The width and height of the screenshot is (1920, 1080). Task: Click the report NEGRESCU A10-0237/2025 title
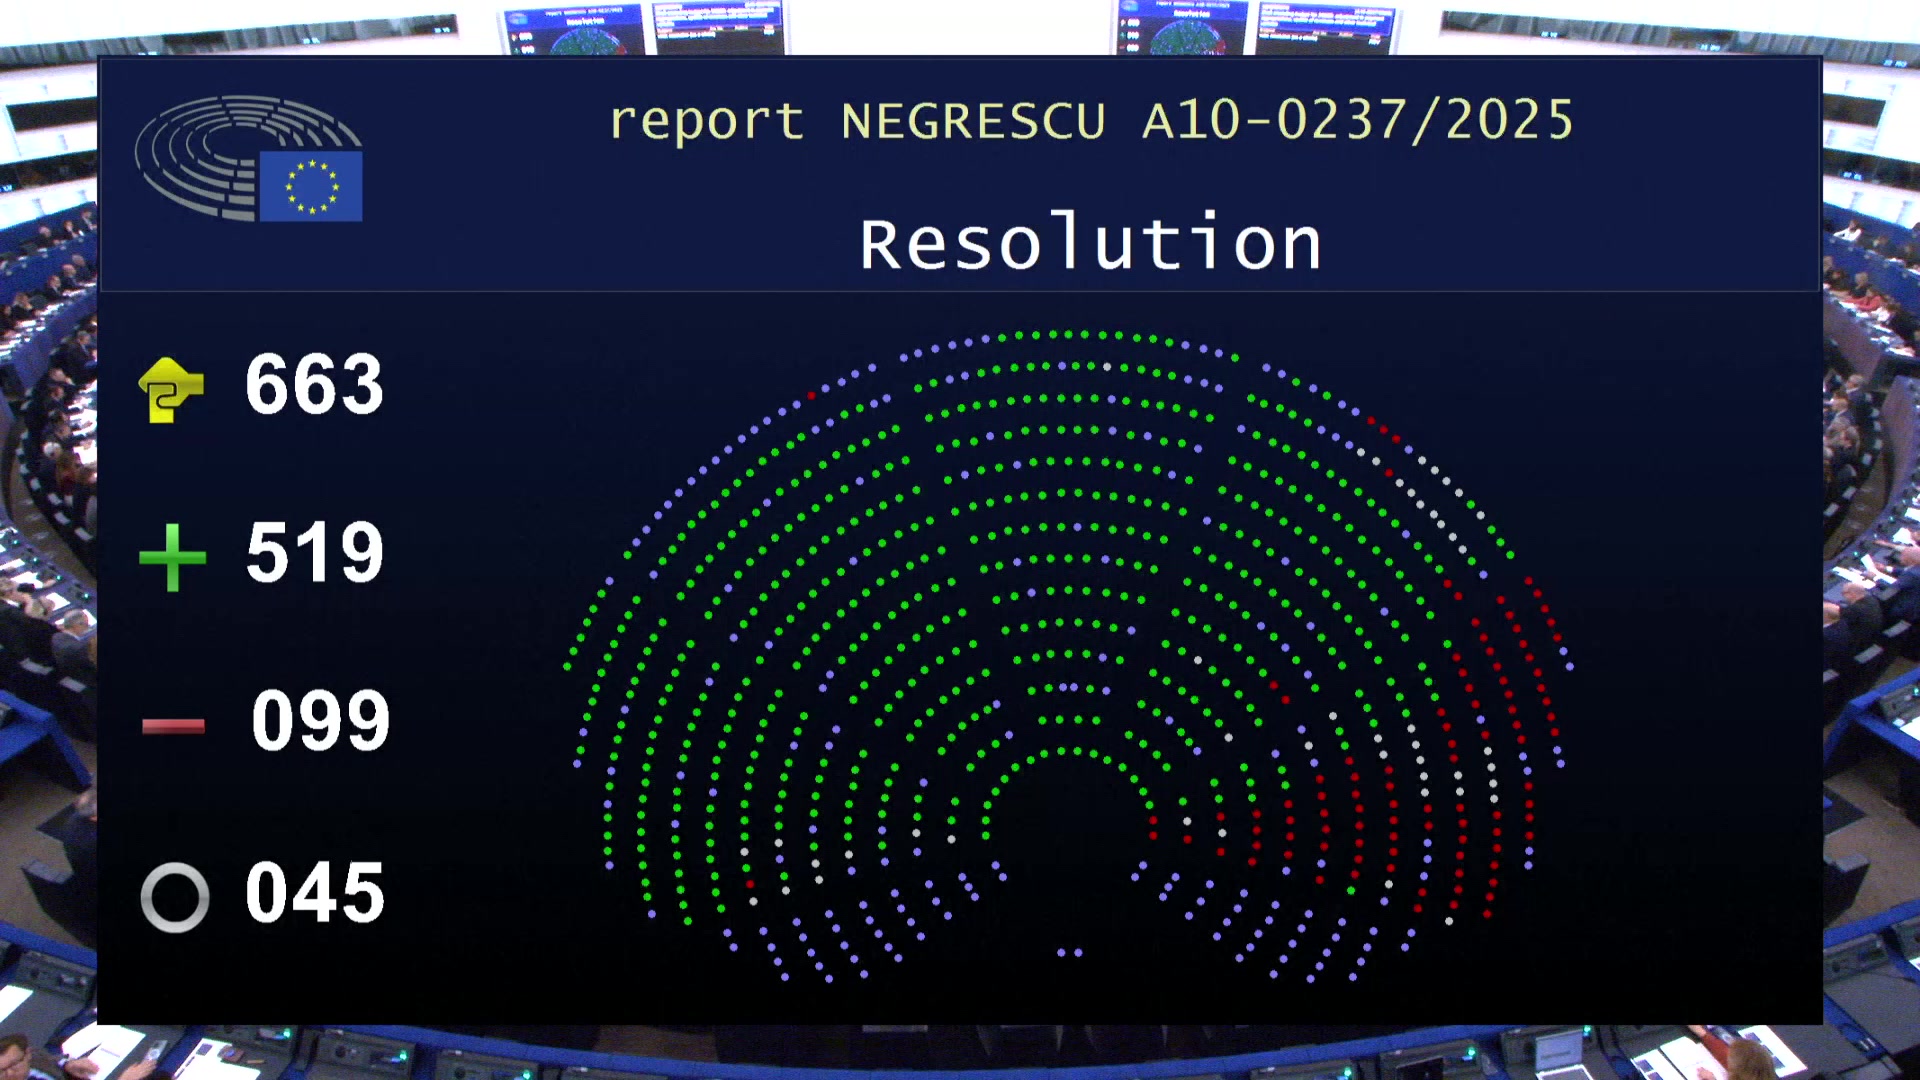[1093, 120]
